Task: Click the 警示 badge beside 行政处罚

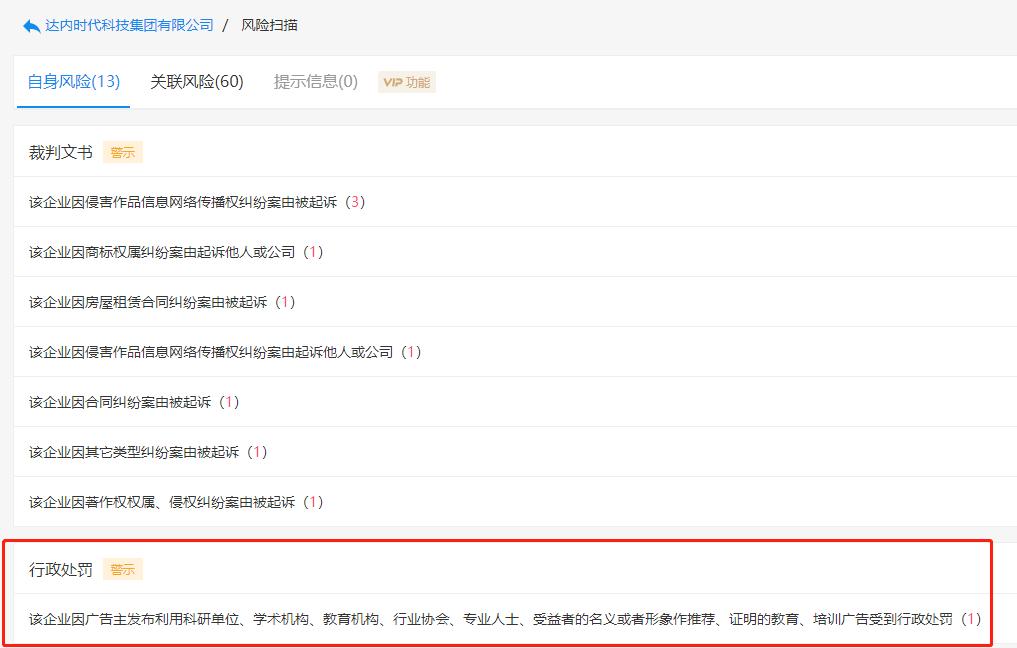Action: point(123,569)
